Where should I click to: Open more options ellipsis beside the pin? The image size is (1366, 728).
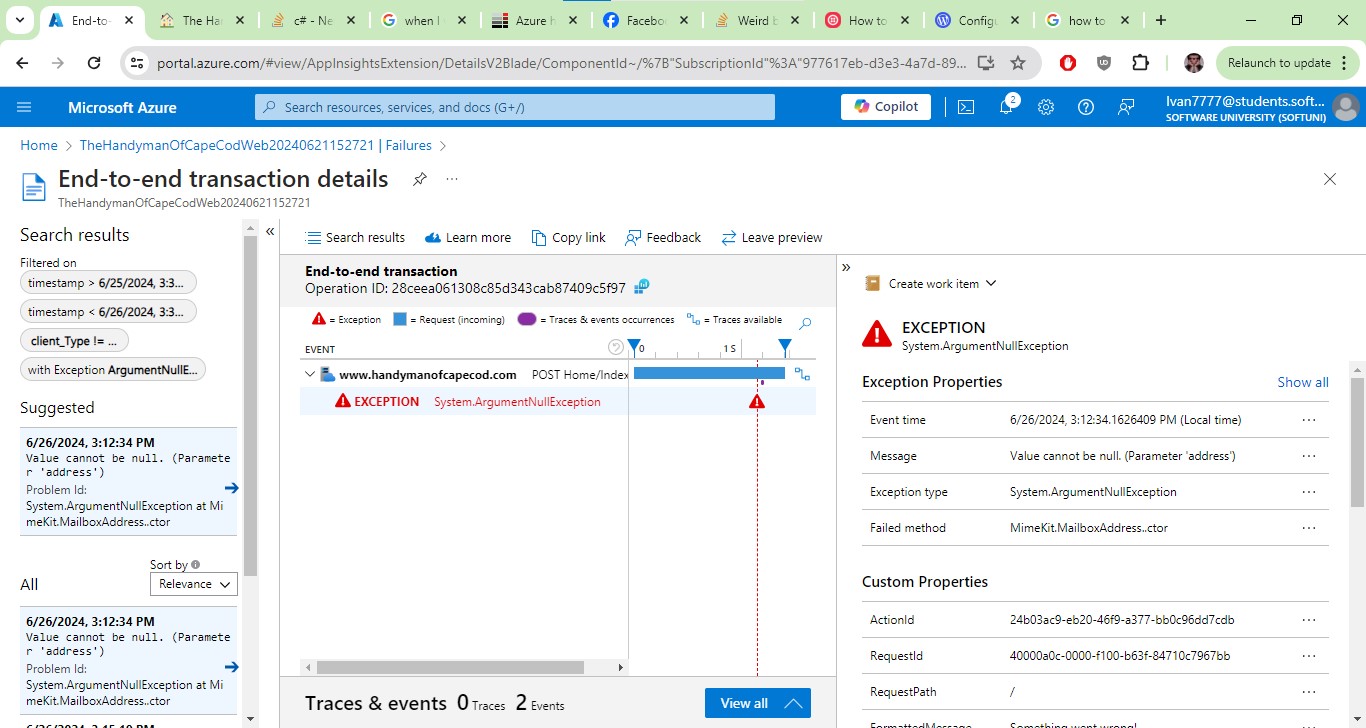click(452, 179)
